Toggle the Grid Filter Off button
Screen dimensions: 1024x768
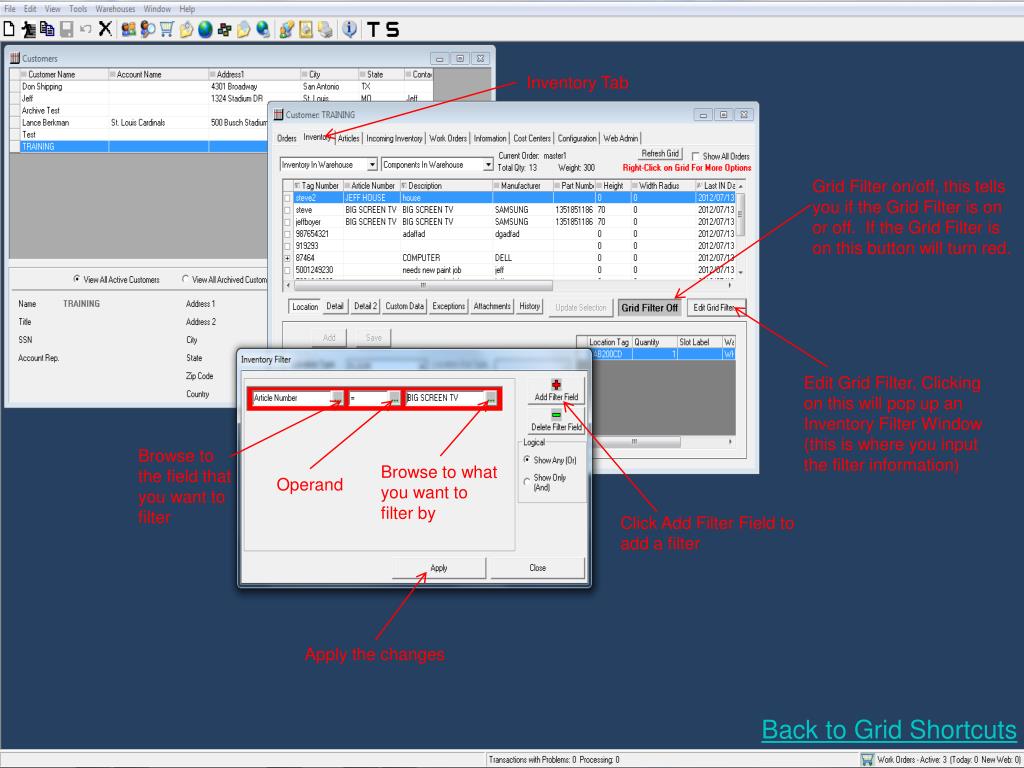tap(649, 308)
